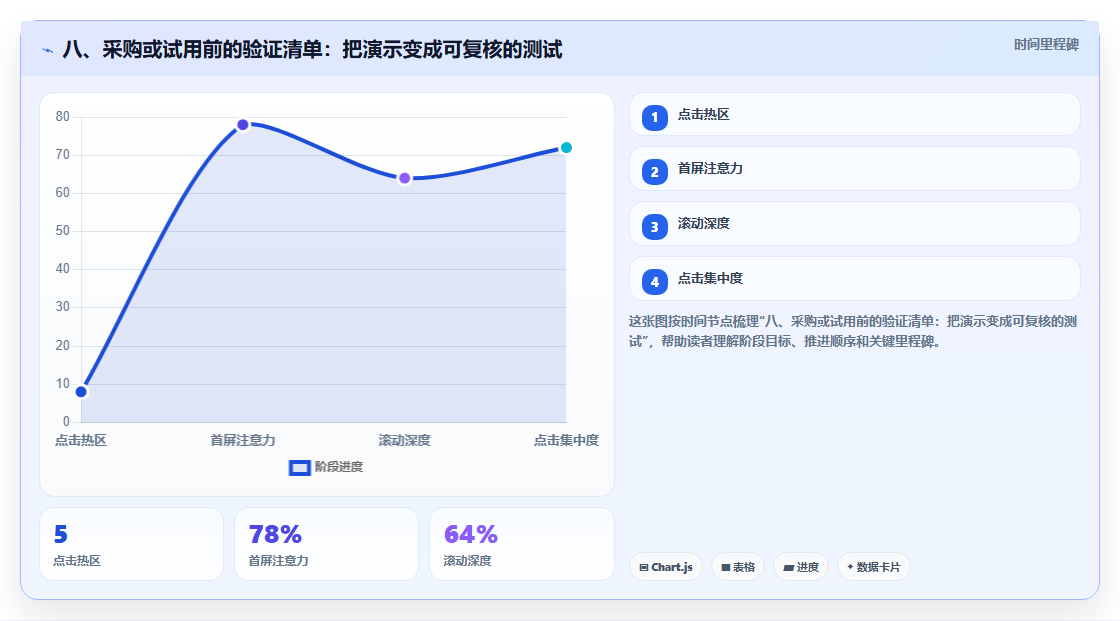Click the Chart.js tag chip
The image size is (1120, 621).
click(x=666, y=567)
